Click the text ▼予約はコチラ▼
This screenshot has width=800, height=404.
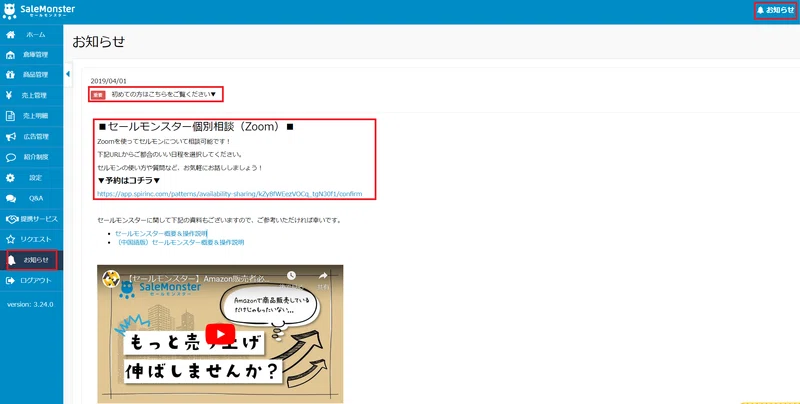pyautogui.click(x=129, y=181)
